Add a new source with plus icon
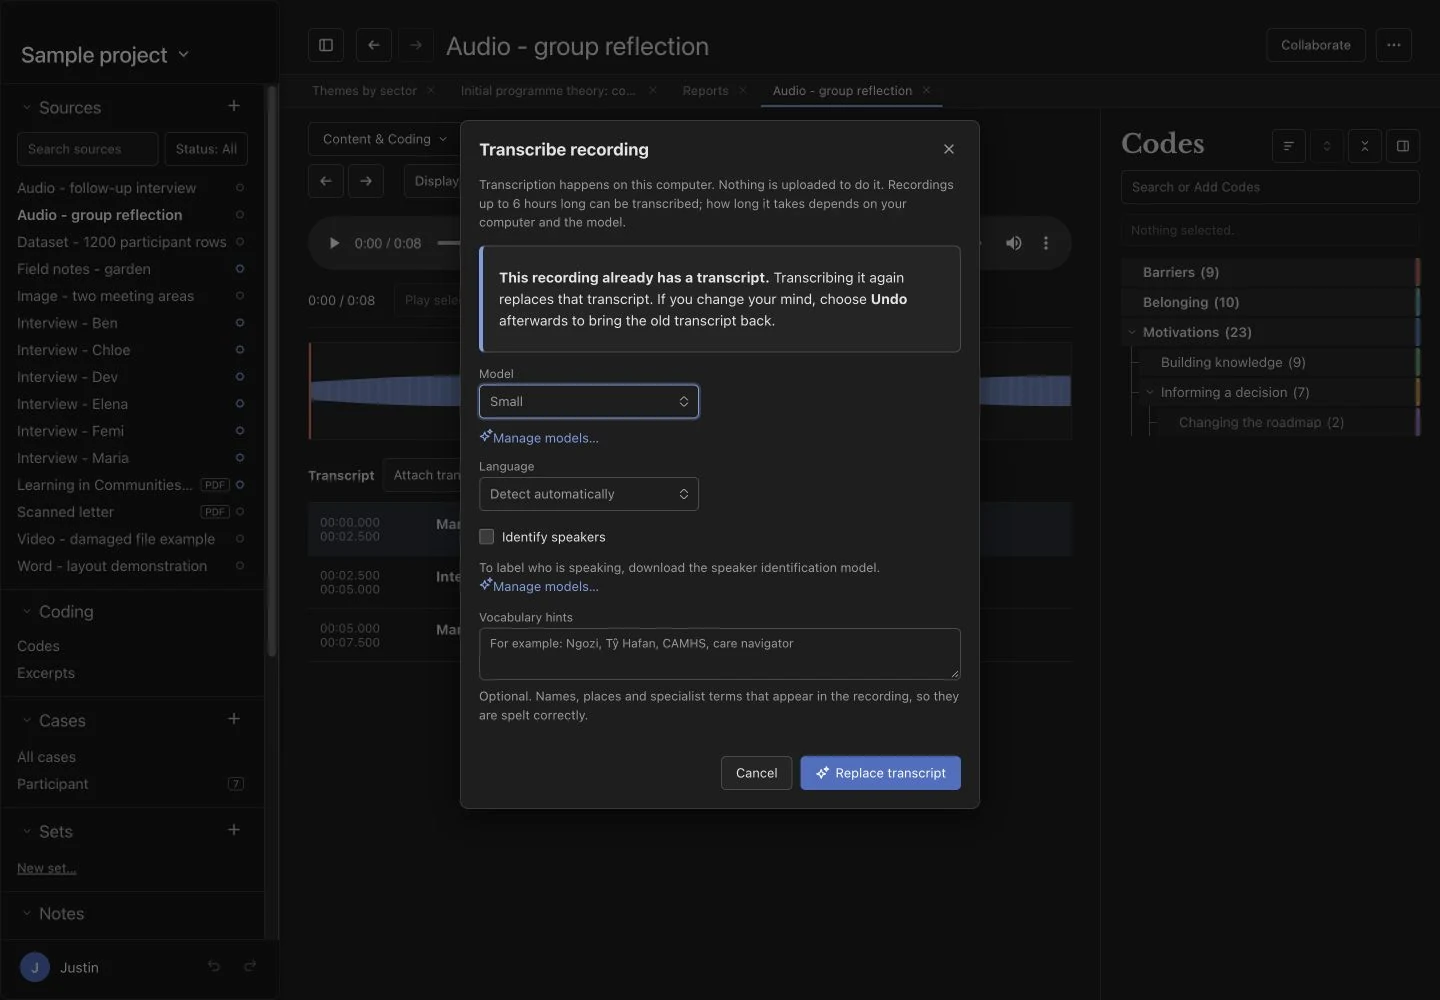The height and width of the screenshot is (1000, 1440). coord(234,106)
